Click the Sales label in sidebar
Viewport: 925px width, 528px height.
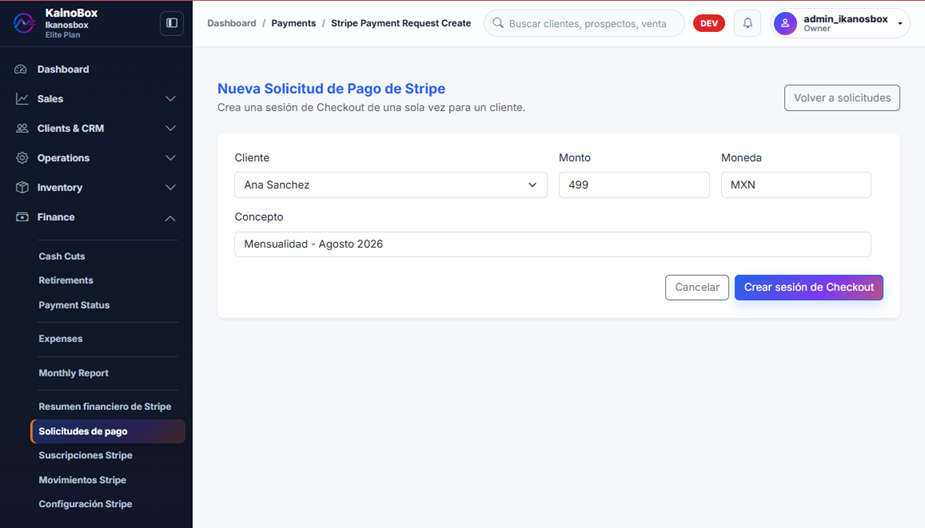[x=50, y=99]
